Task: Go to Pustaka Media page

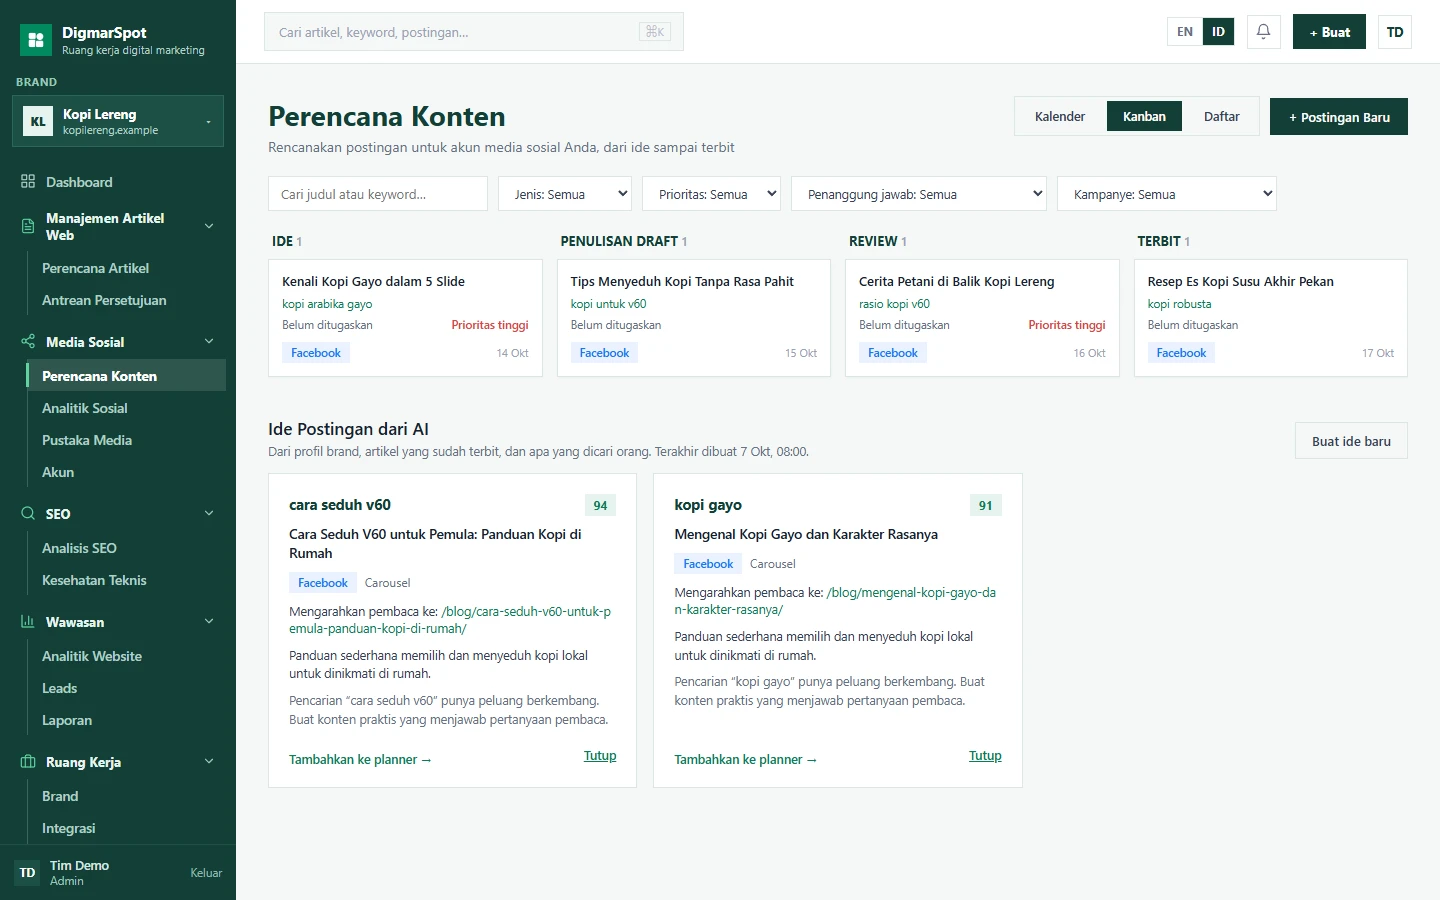Action: [x=127, y=440]
